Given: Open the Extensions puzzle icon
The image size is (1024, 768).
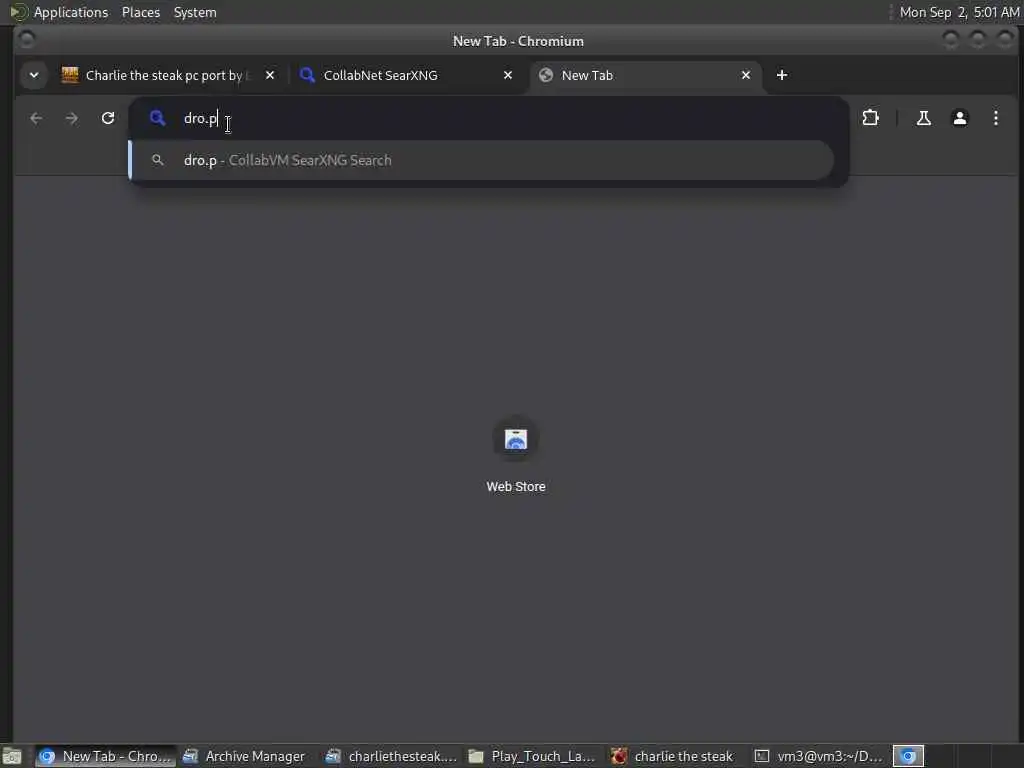Looking at the screenshot, I should tap(871, 118).
